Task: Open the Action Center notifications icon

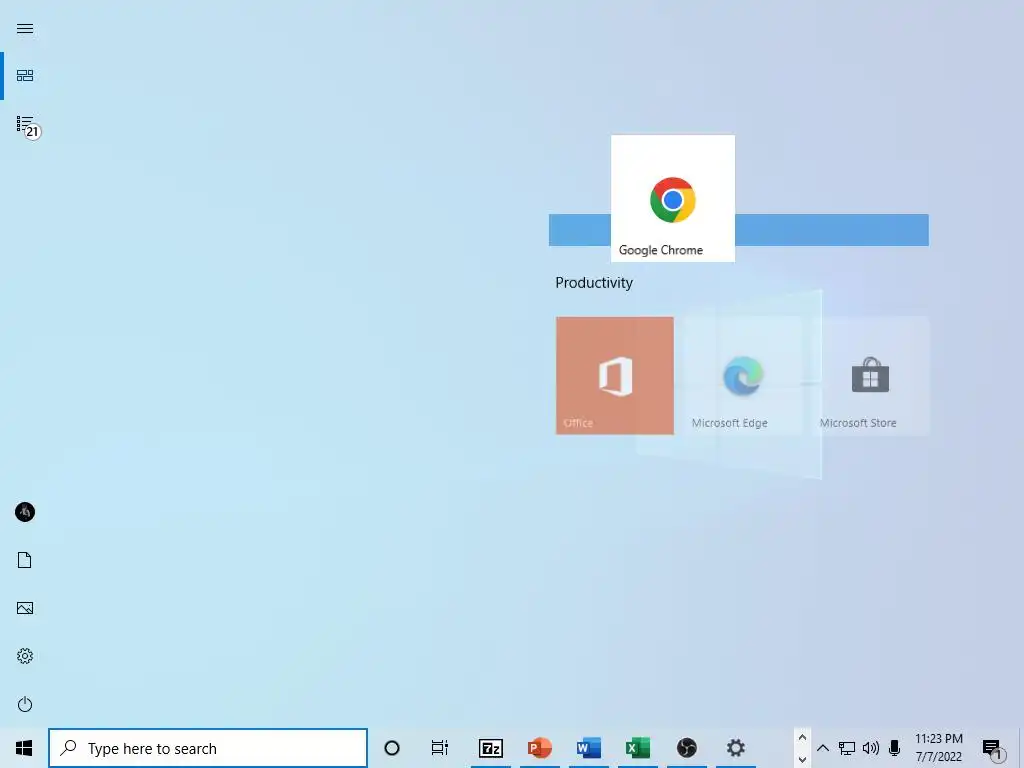Action: tap(993, 748)
